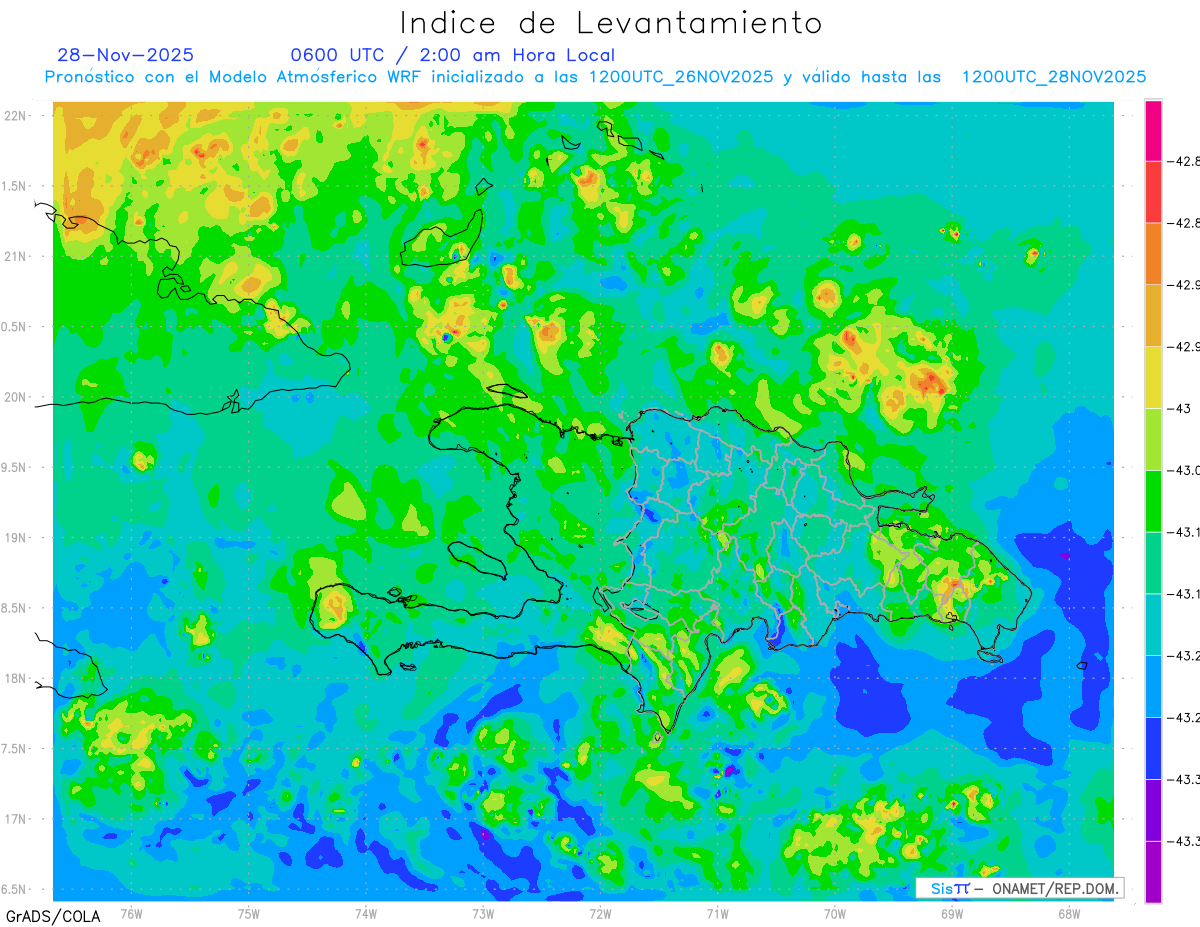The image size is (1200, 927).
Task: Pick the orange swatch in the color bar
Action: [x=1153, y=253]
